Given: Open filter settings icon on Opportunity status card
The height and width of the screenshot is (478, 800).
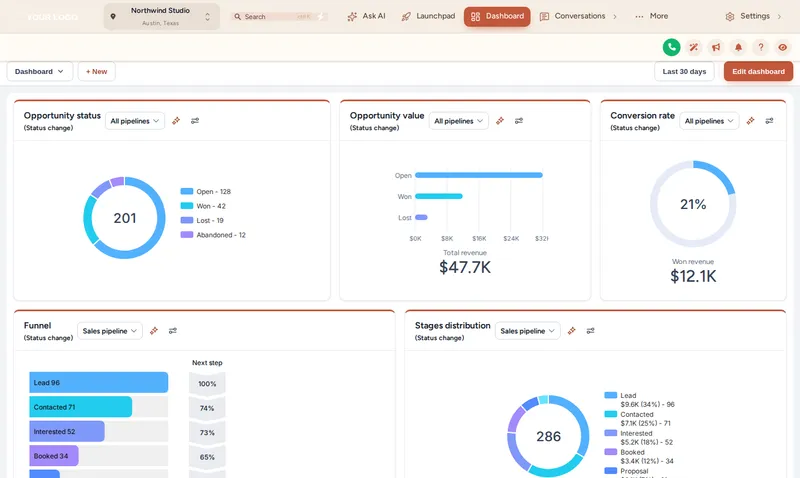Looking at the screenshot, I should (x=195, y=121).
